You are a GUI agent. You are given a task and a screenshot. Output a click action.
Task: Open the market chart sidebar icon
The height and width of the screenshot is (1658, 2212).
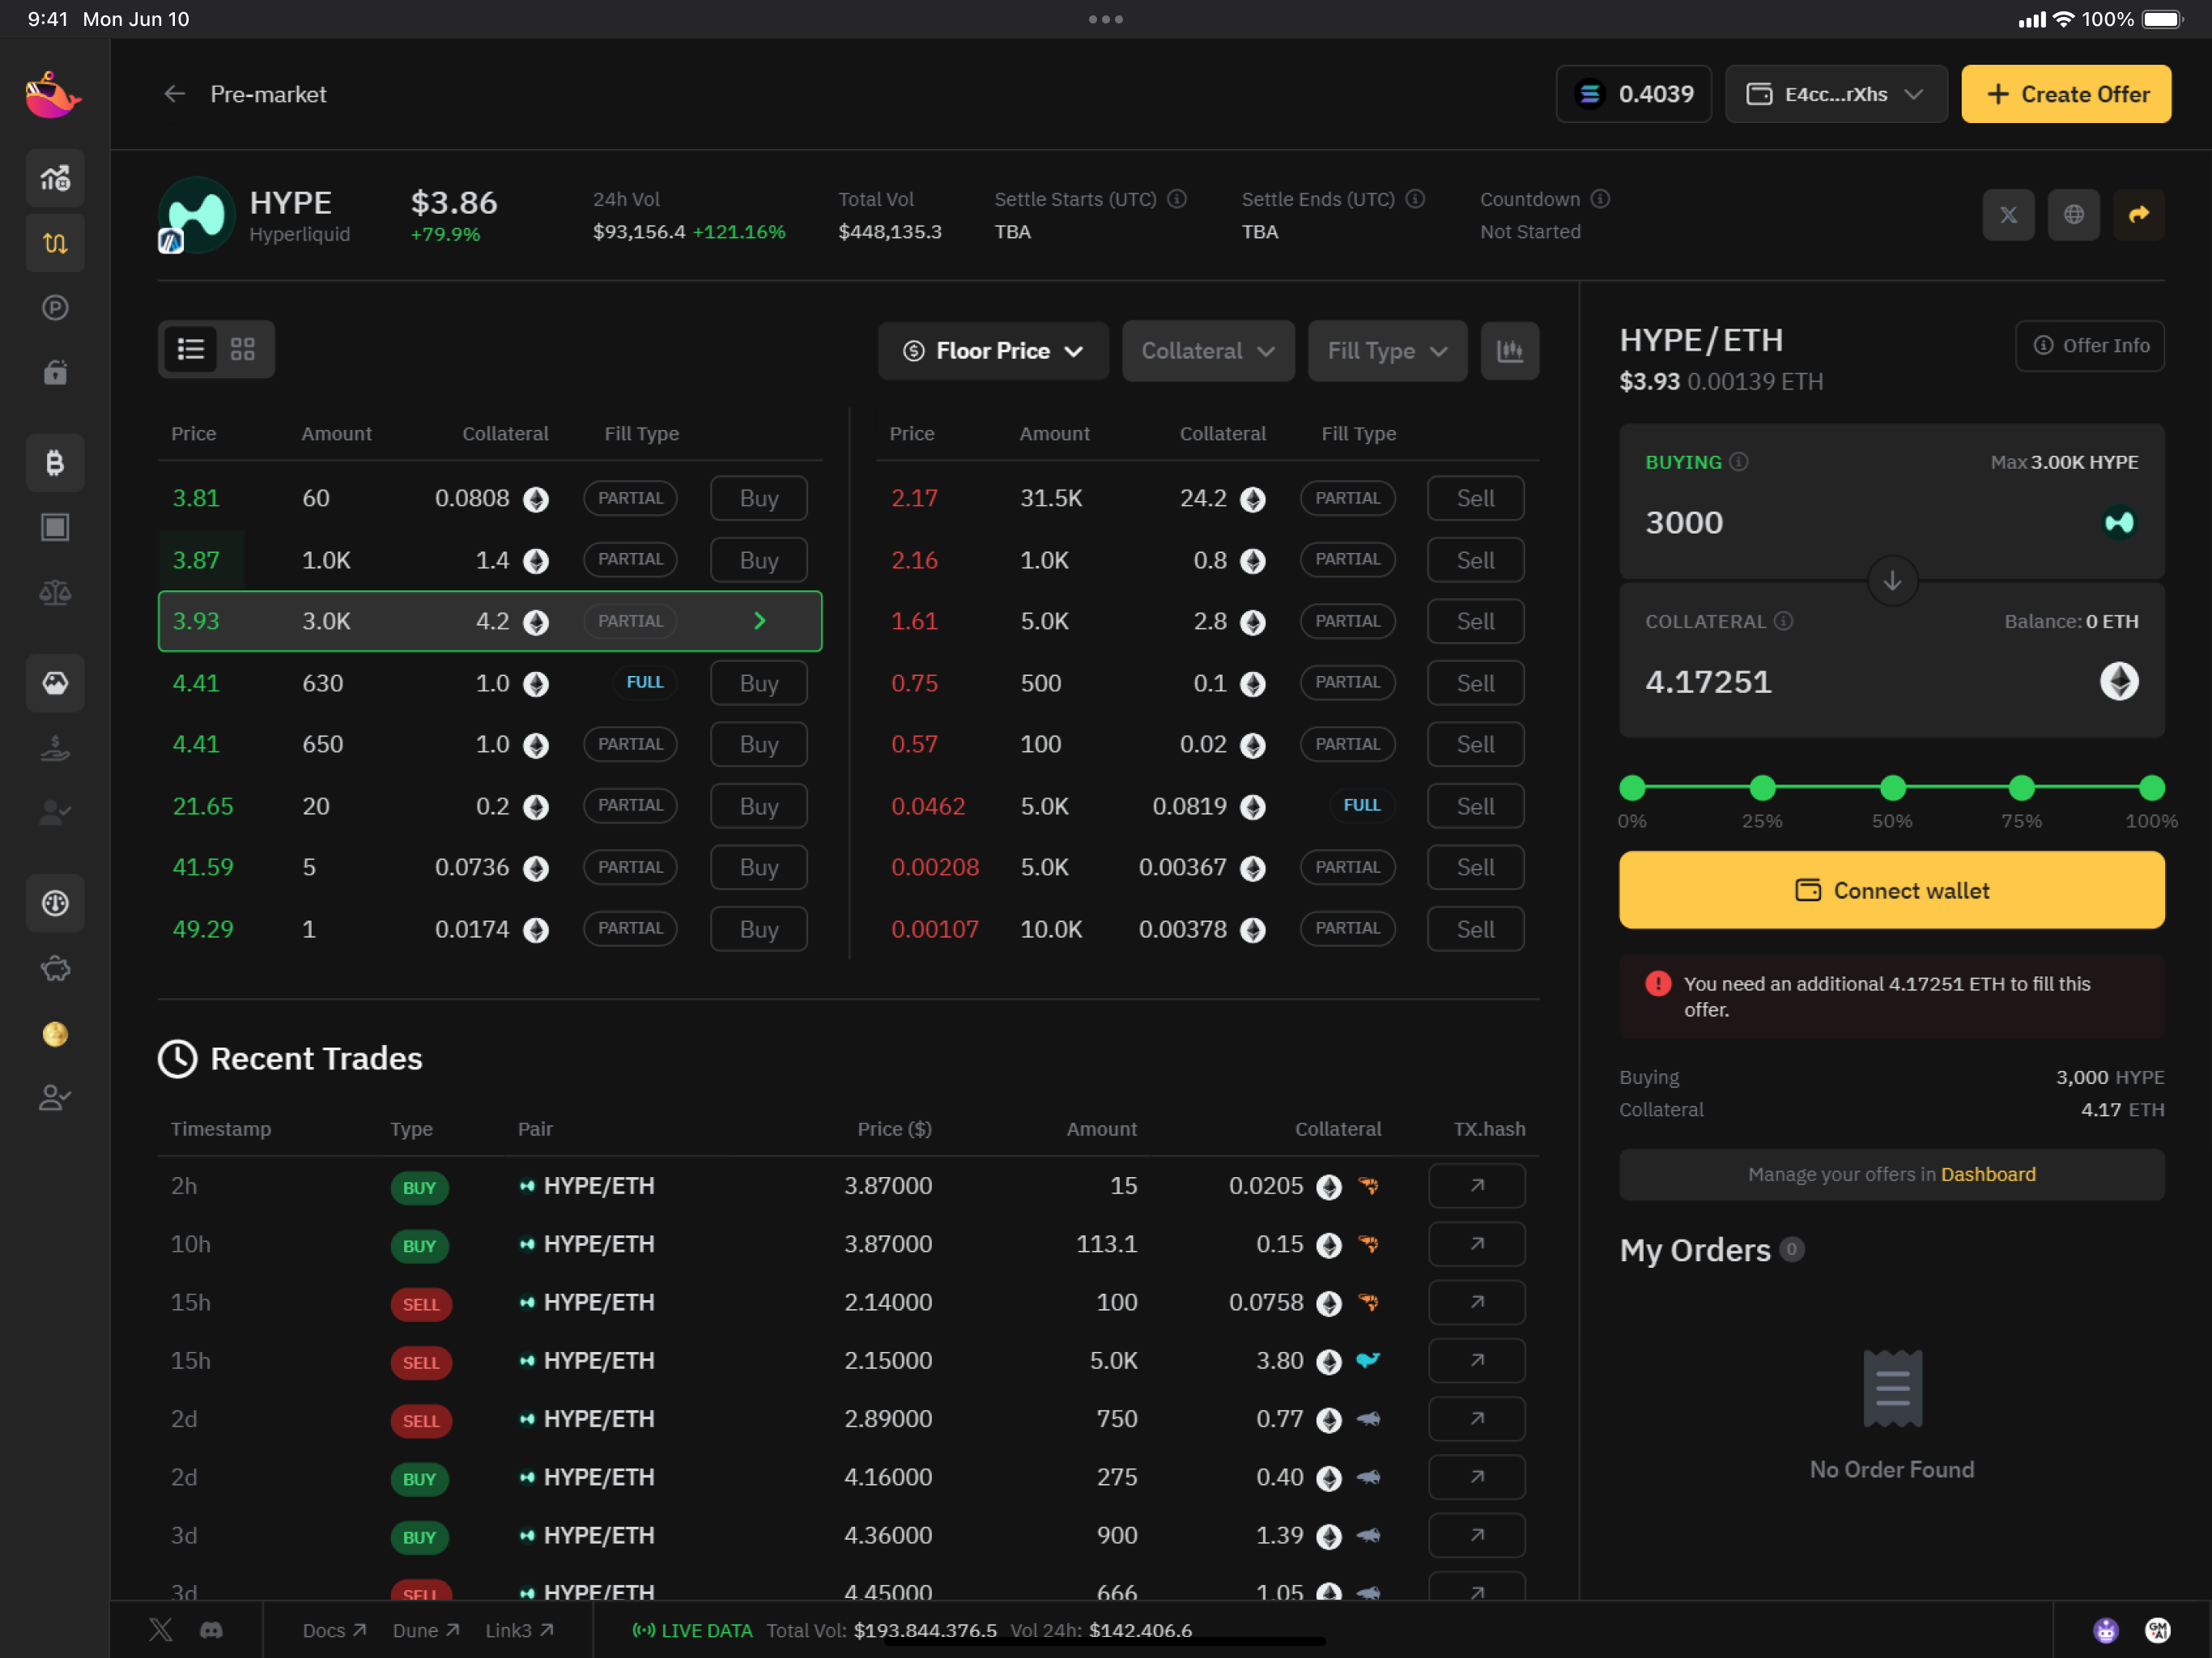[x=55, y=178]
